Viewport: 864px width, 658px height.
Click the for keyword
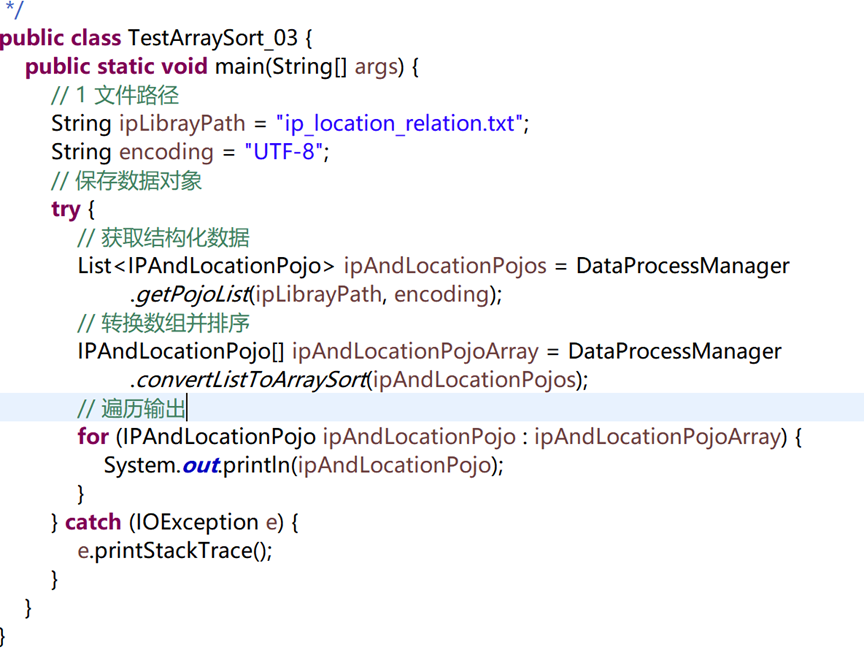[x=93, y=436]
